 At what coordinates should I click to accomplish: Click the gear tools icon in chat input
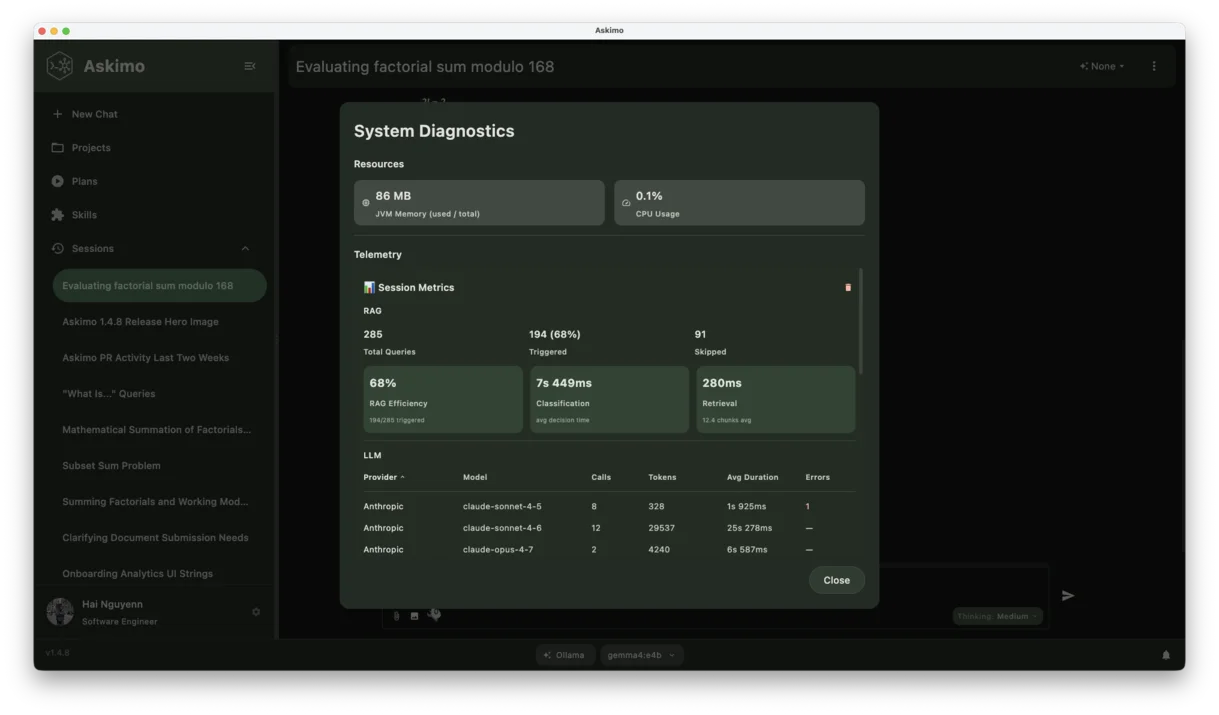point(434,615)
